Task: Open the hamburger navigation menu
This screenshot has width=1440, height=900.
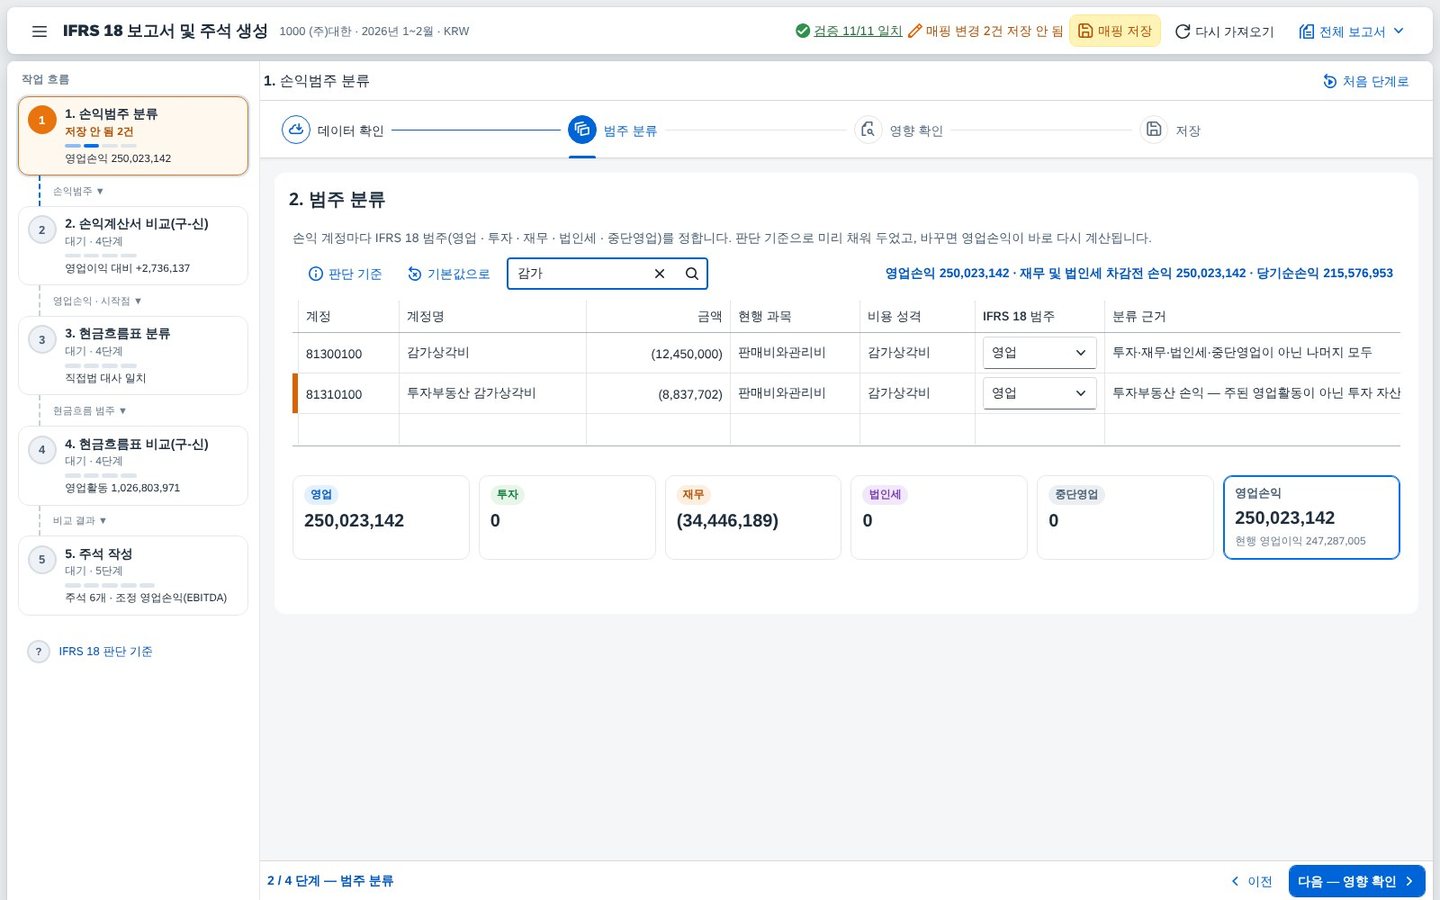Action: click(40, 31)
